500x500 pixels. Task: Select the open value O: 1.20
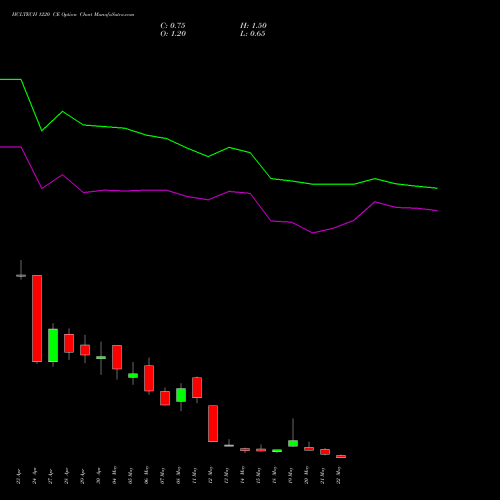click(x=173, y=34)
